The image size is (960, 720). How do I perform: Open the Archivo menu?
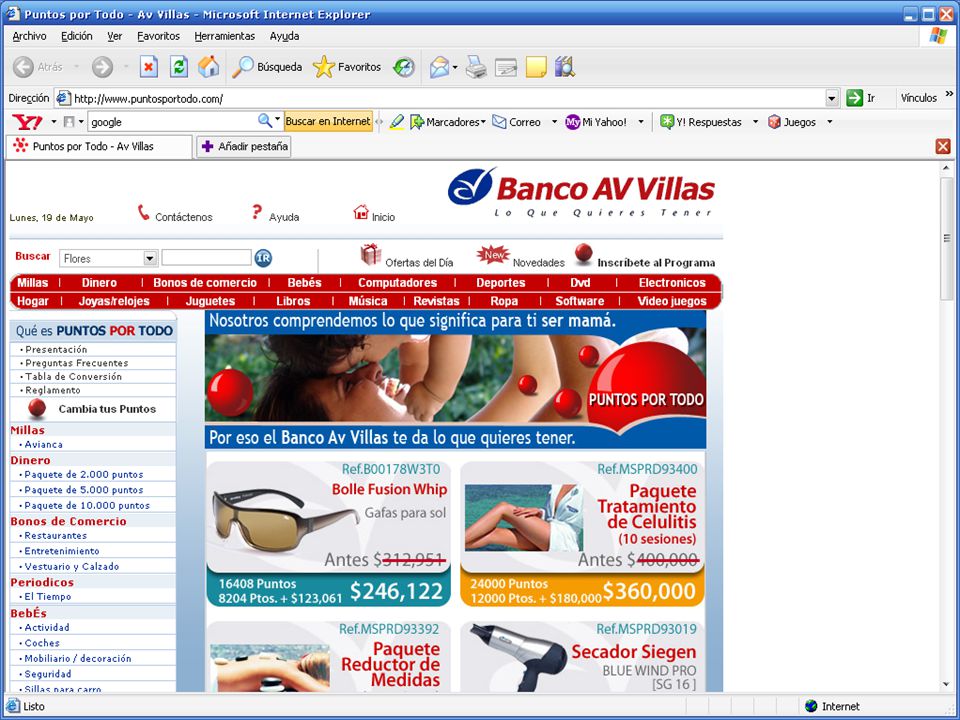click(x=29, y=36)
